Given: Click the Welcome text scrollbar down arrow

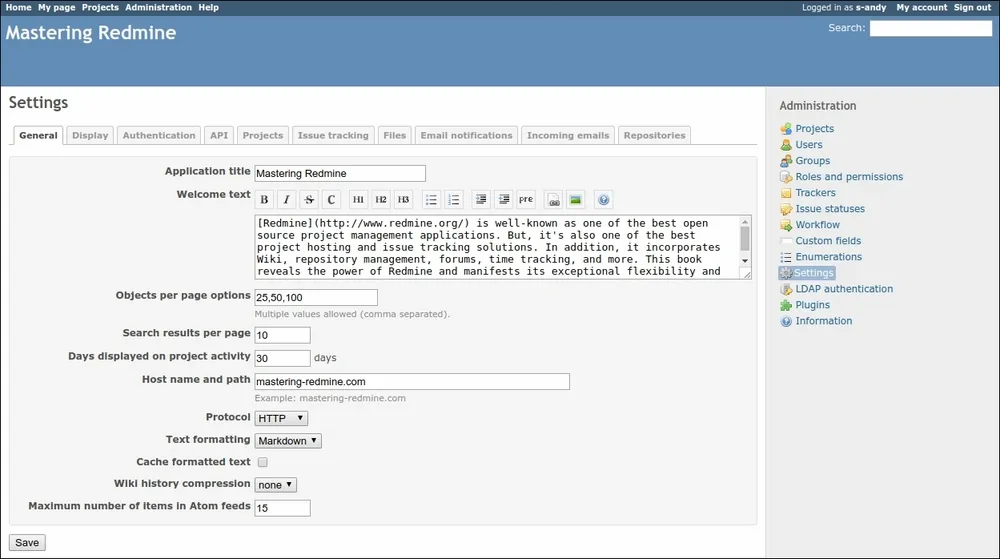Looking at the screenshot, I should coord(744,261).
